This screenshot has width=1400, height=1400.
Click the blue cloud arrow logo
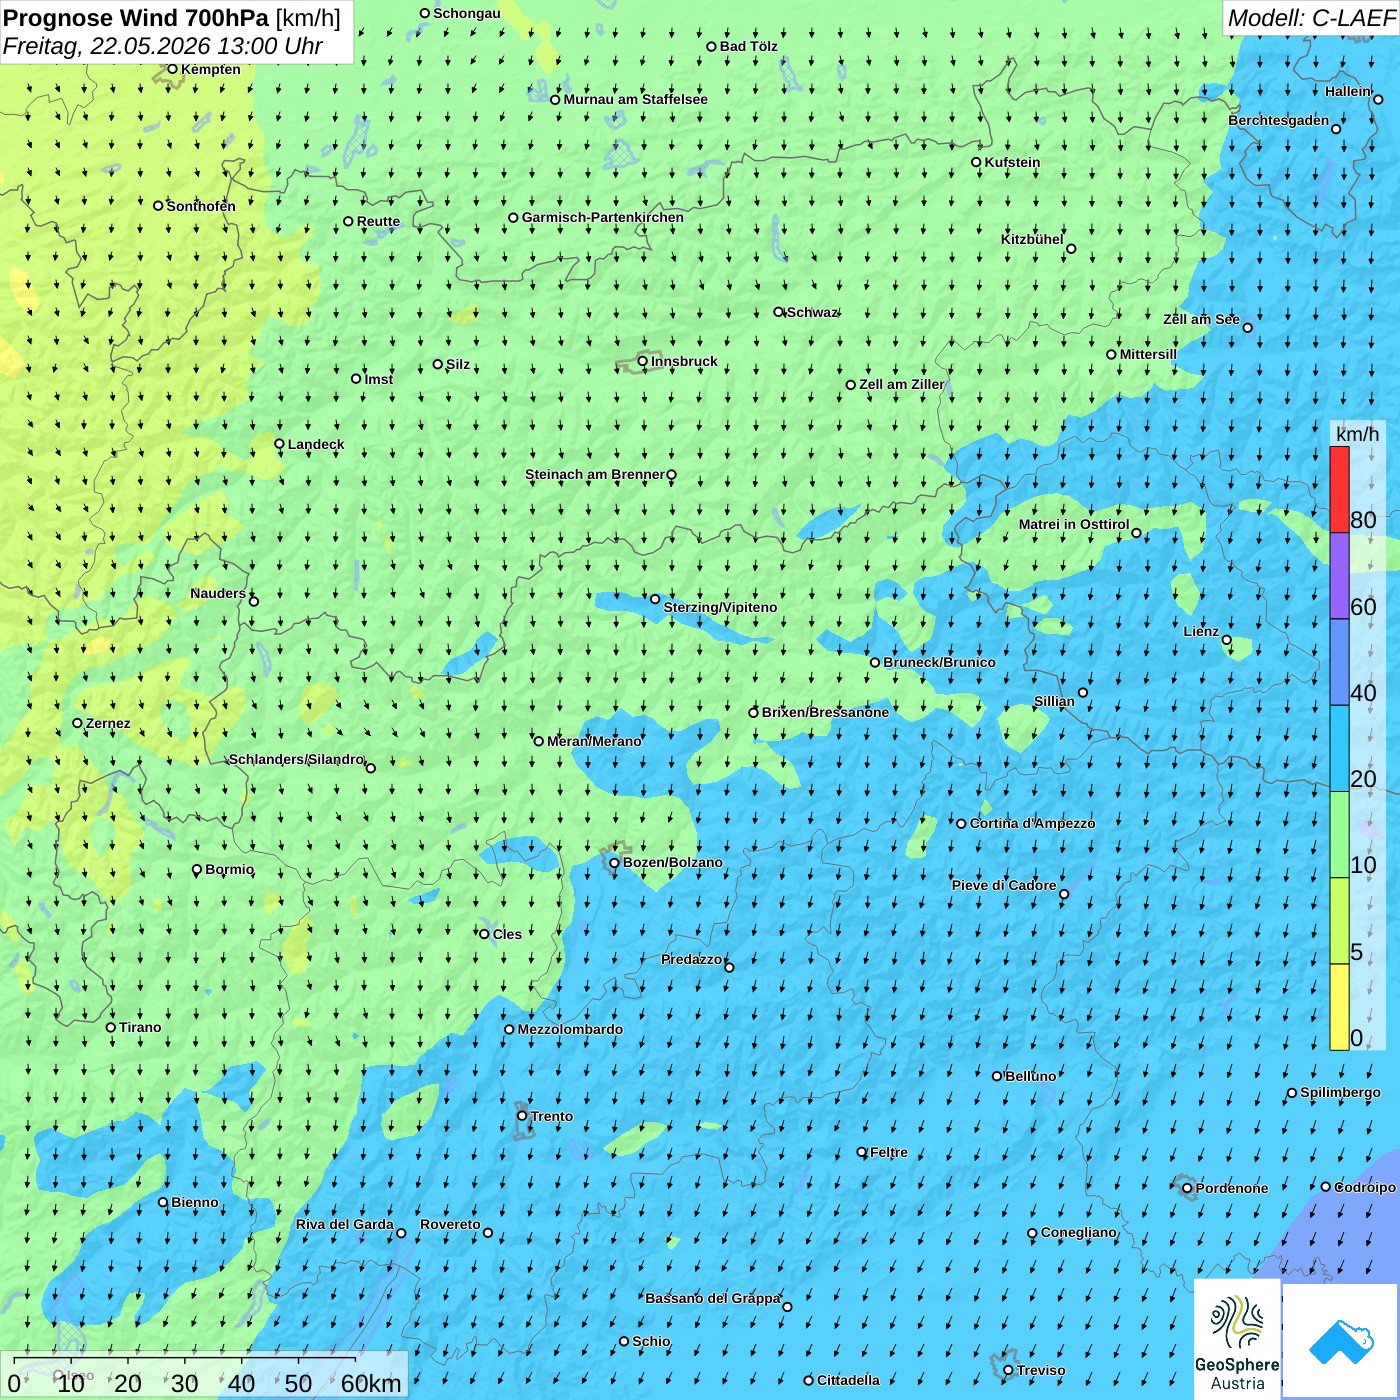click(x=1340, y=1340)
